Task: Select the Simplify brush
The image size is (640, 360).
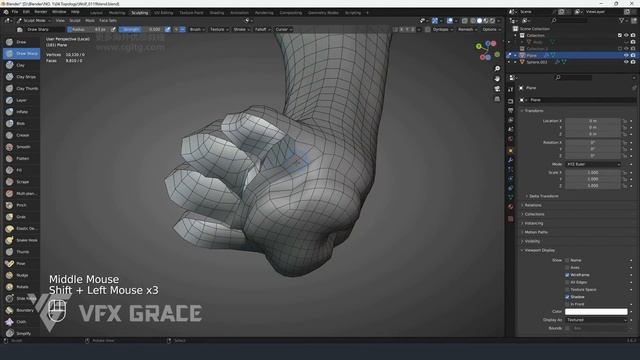Action: [x=21, y=333]
